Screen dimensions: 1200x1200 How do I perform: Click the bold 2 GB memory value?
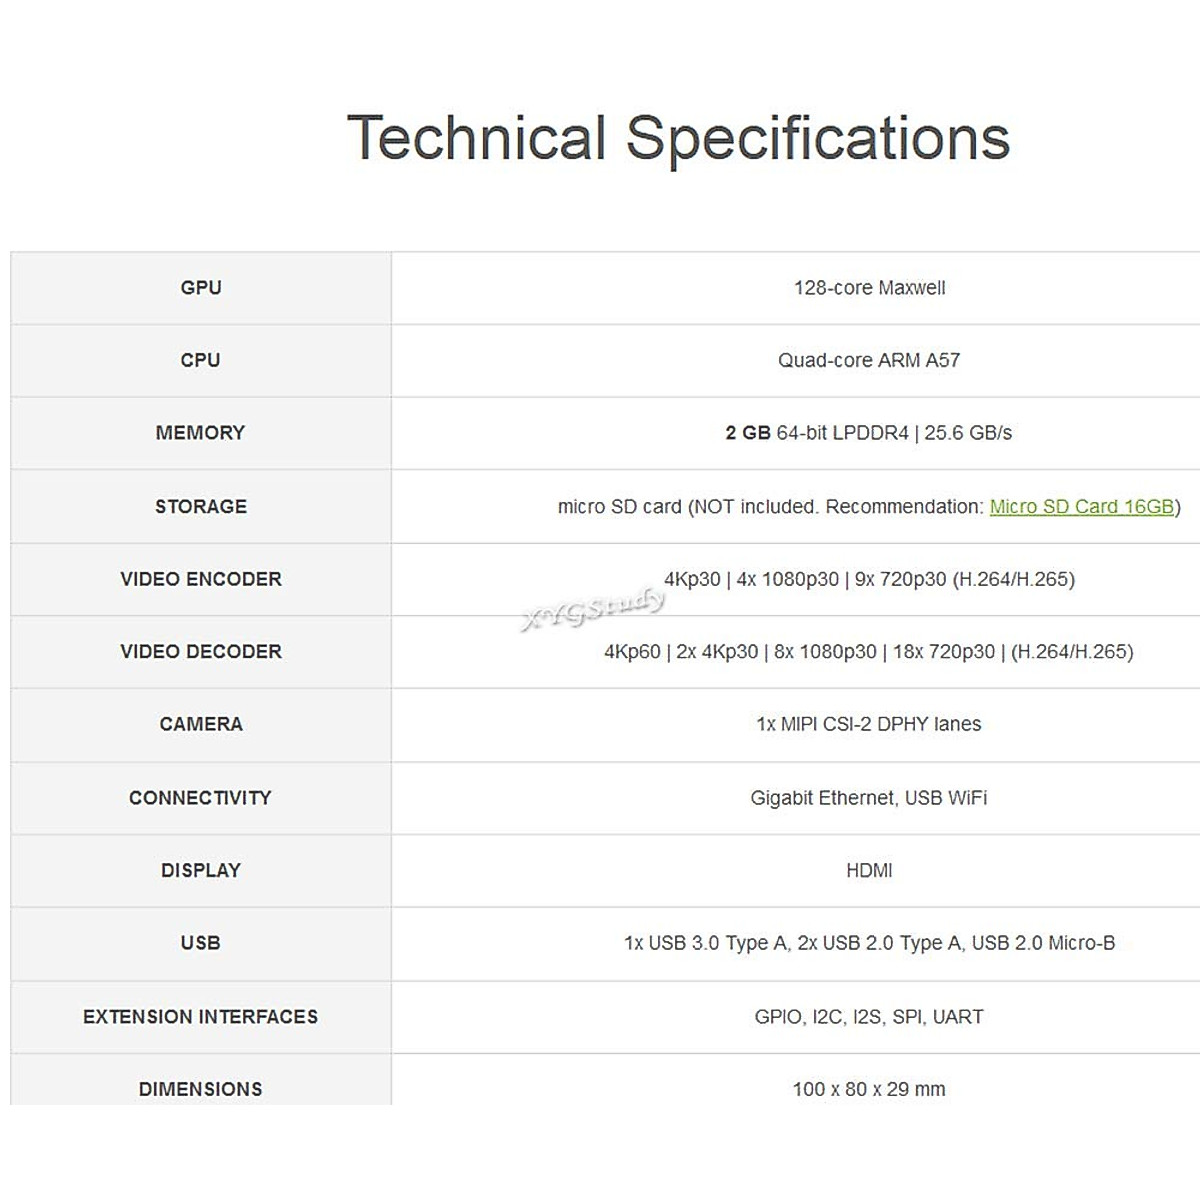[748, 433]
